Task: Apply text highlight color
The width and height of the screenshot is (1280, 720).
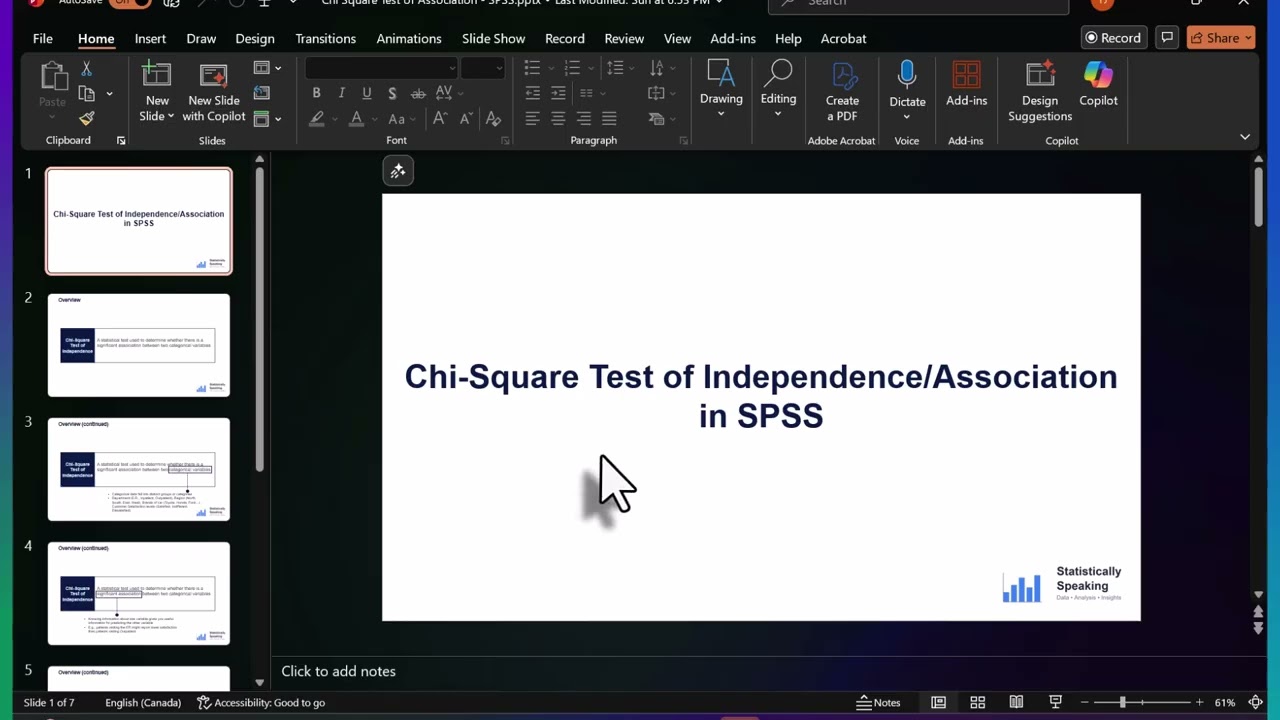Action: (316, 118)
